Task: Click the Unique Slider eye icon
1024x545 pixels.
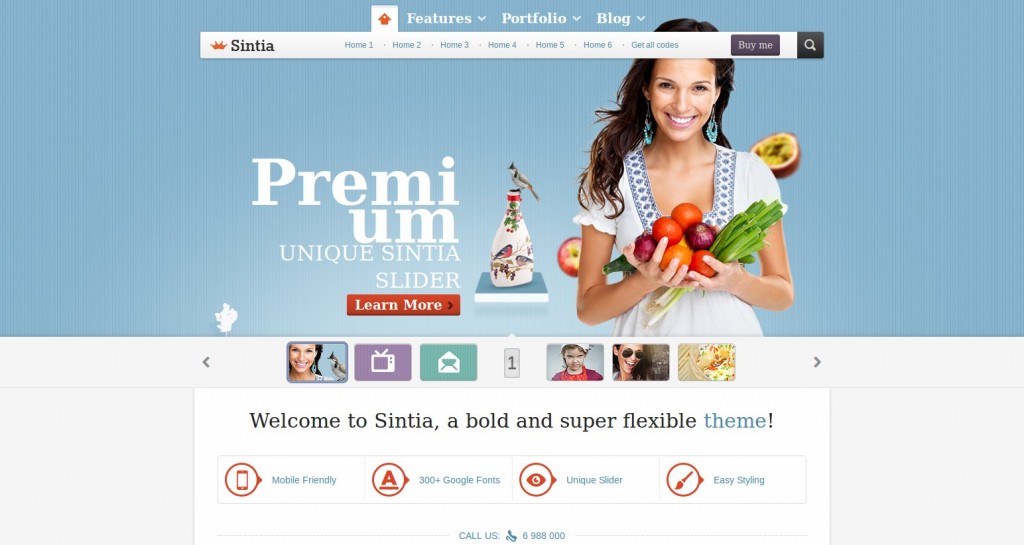Action: (537, 480)
